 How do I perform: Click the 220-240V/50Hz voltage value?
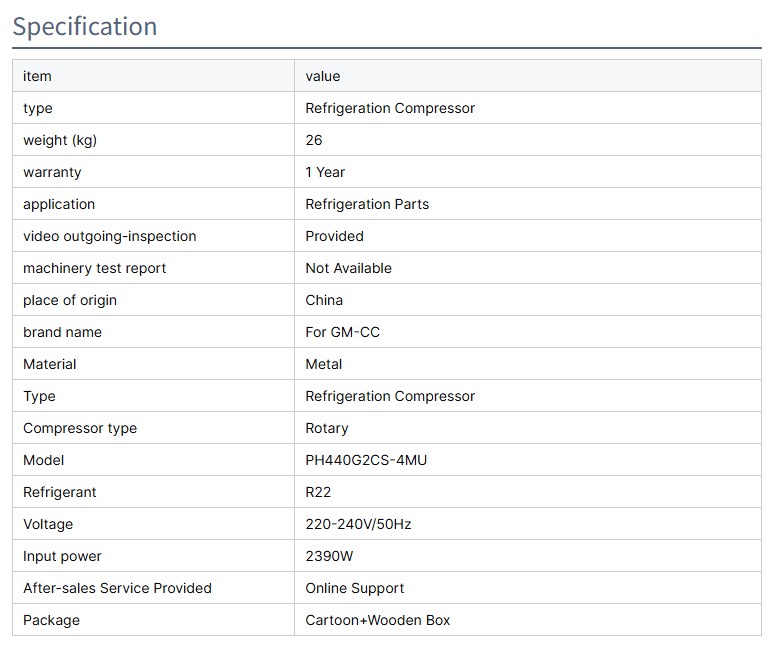(x=356, y=524)
